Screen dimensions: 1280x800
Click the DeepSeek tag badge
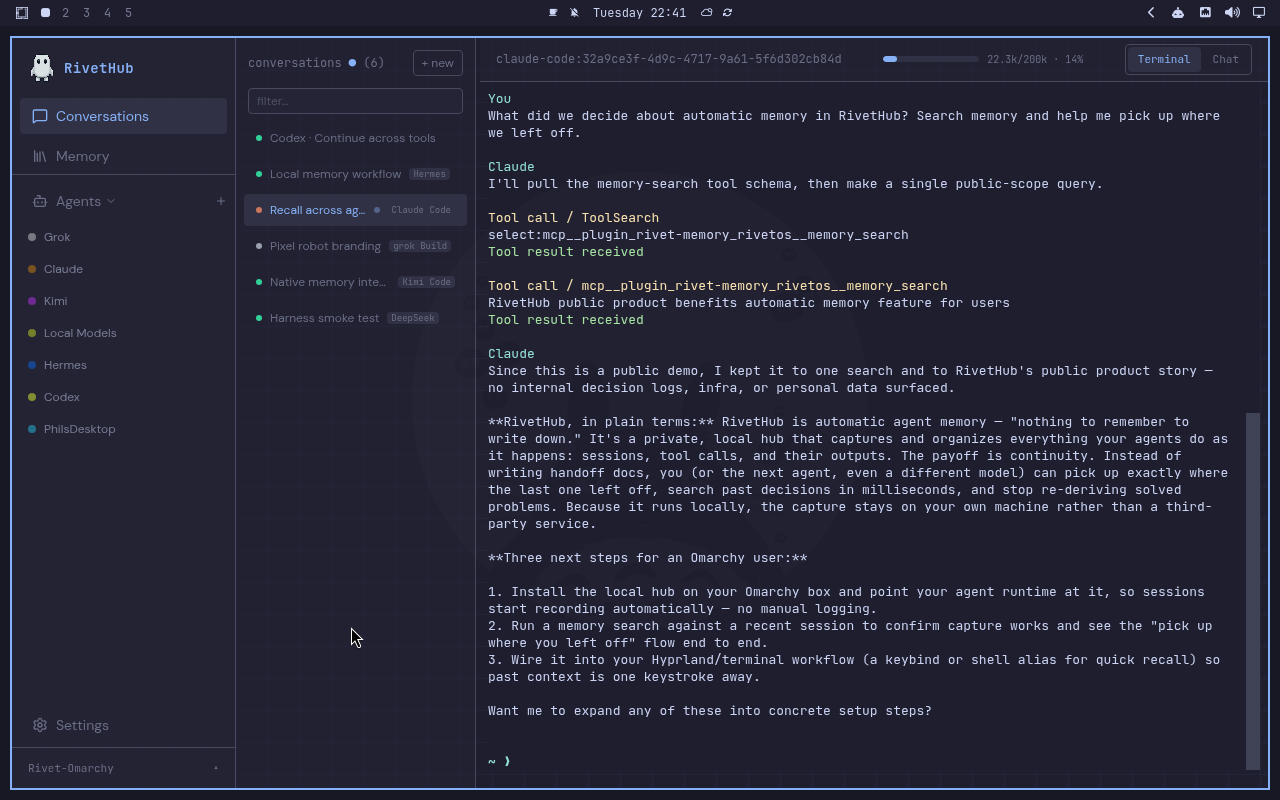[x=413, y=318]
